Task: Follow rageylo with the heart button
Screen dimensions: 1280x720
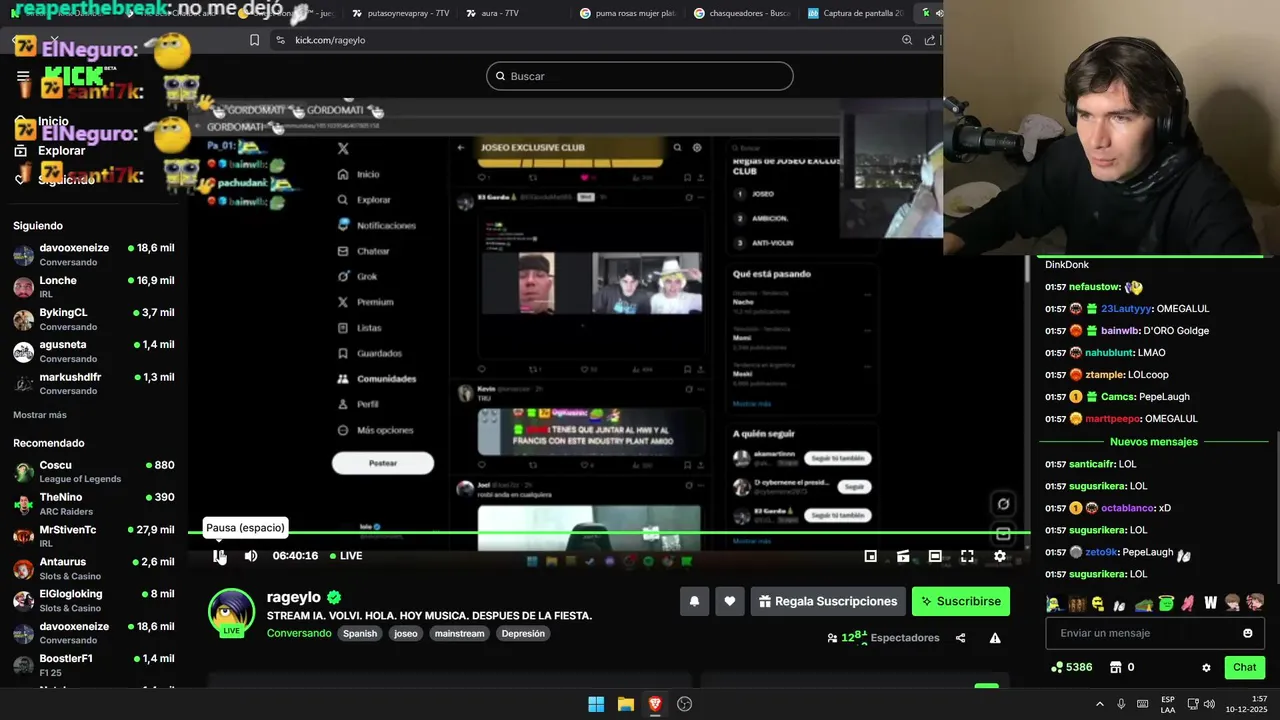Action: pos(730,601)
